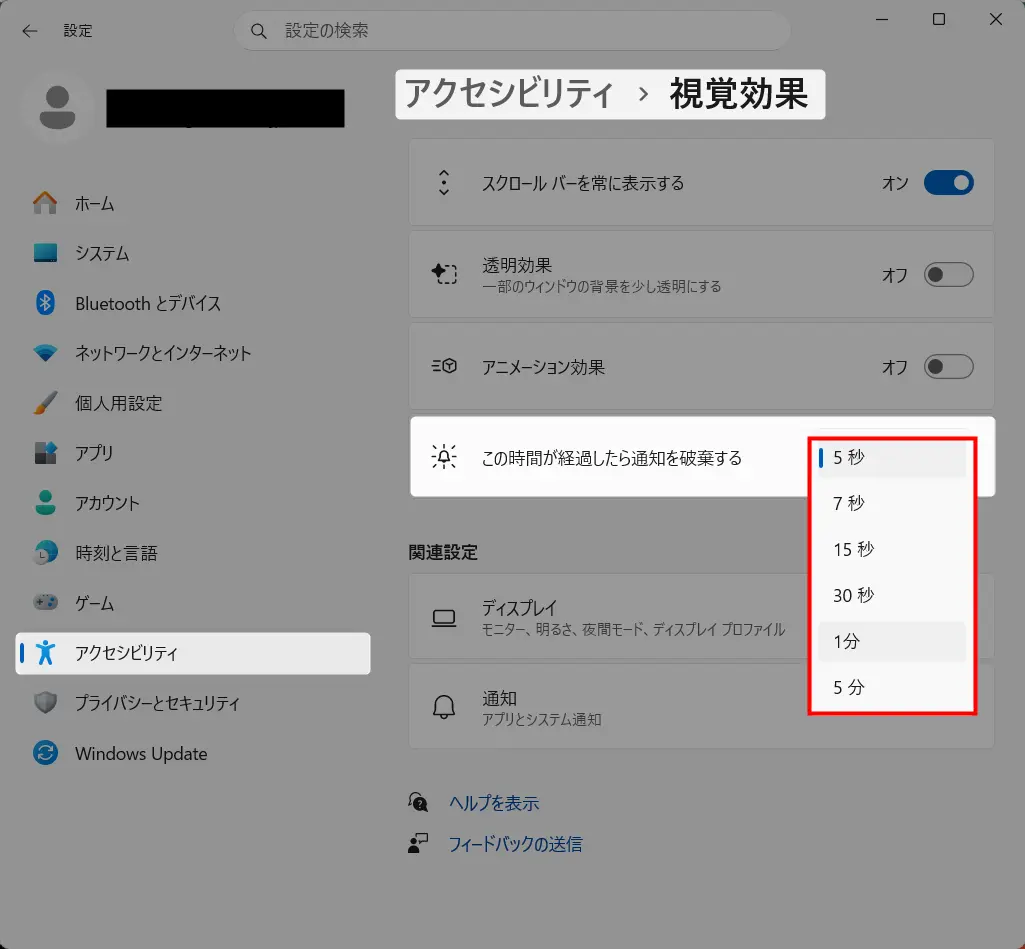Pick 5 分 from the list
The width and height of the screenshot is (1025, 949).
tap(892, 687)
